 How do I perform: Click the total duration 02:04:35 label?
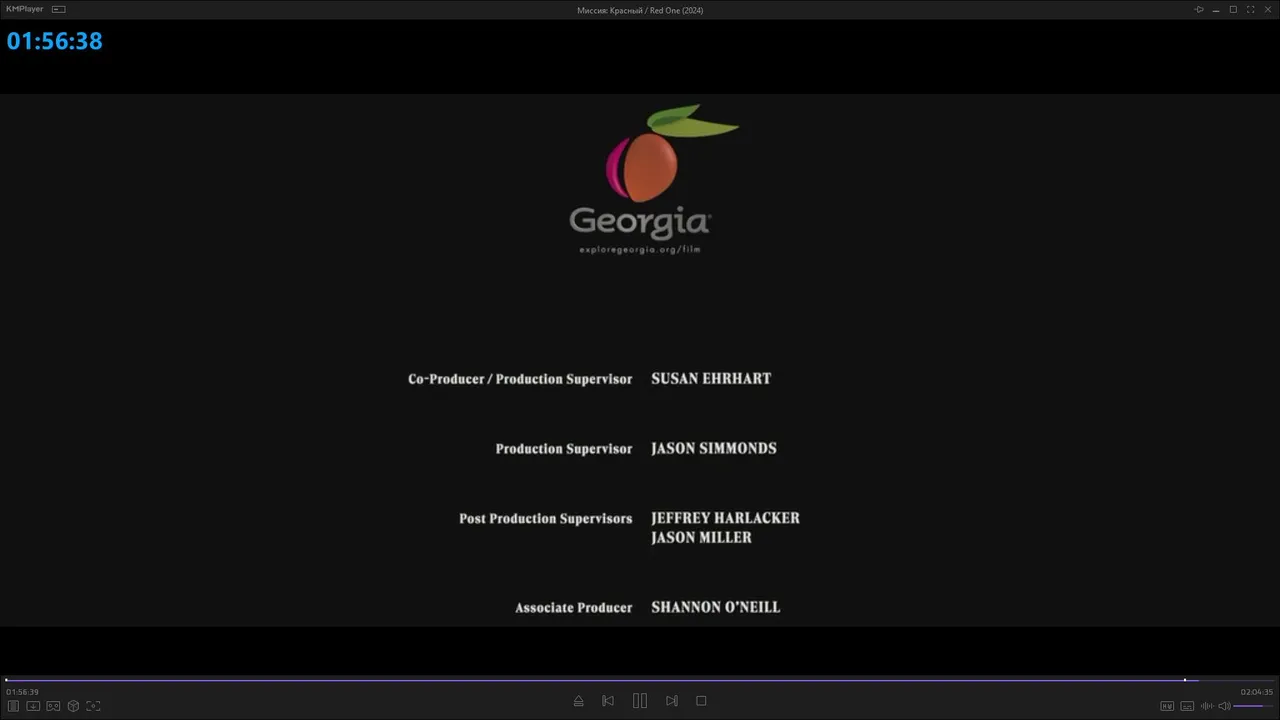click(1257, 692)
